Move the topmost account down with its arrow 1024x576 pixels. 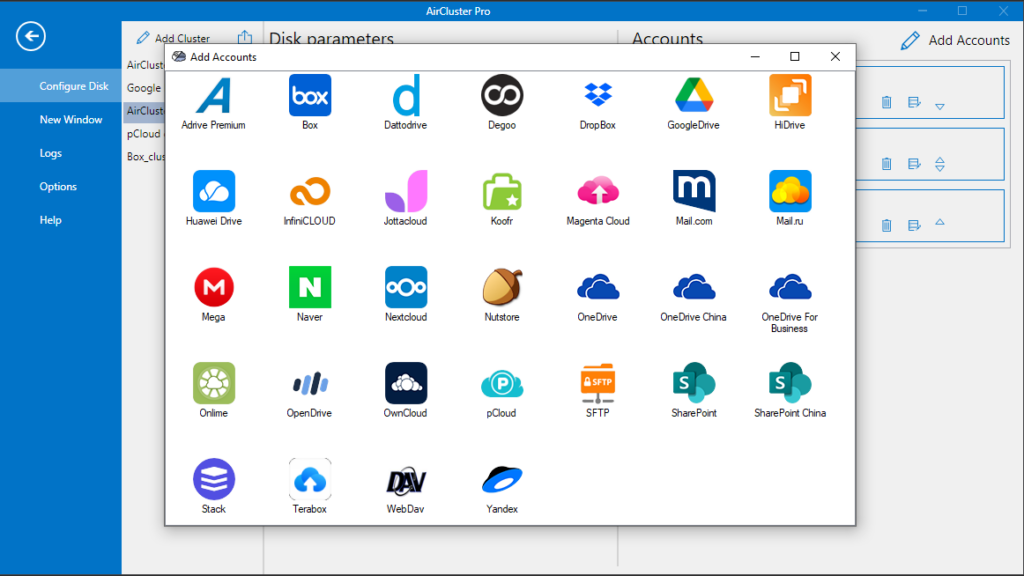click(940, 106)
